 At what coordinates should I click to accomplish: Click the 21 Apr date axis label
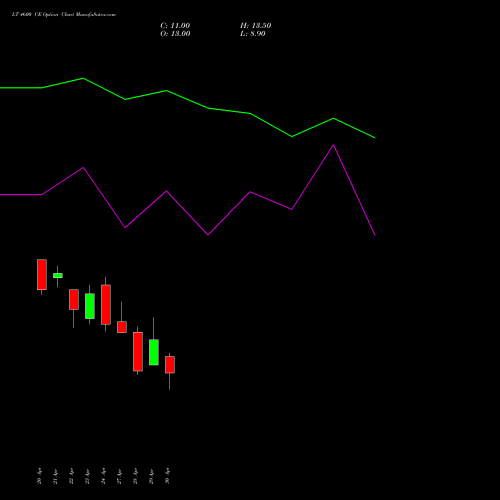tap(55, 476)
